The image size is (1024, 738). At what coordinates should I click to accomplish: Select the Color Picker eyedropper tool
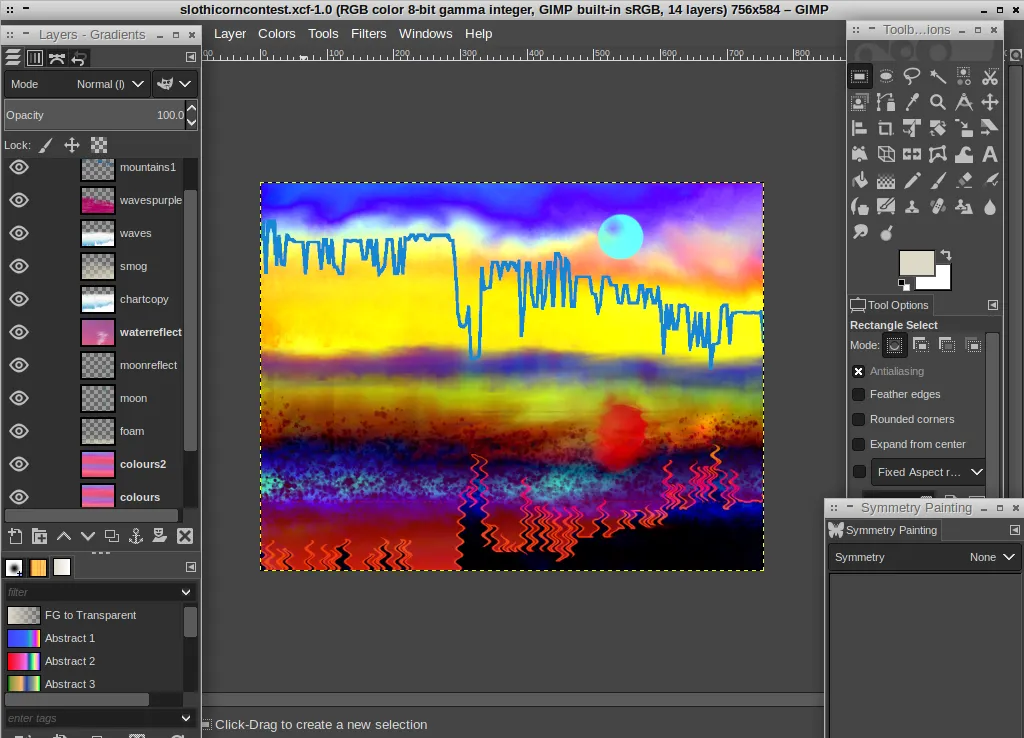(912, 103)
